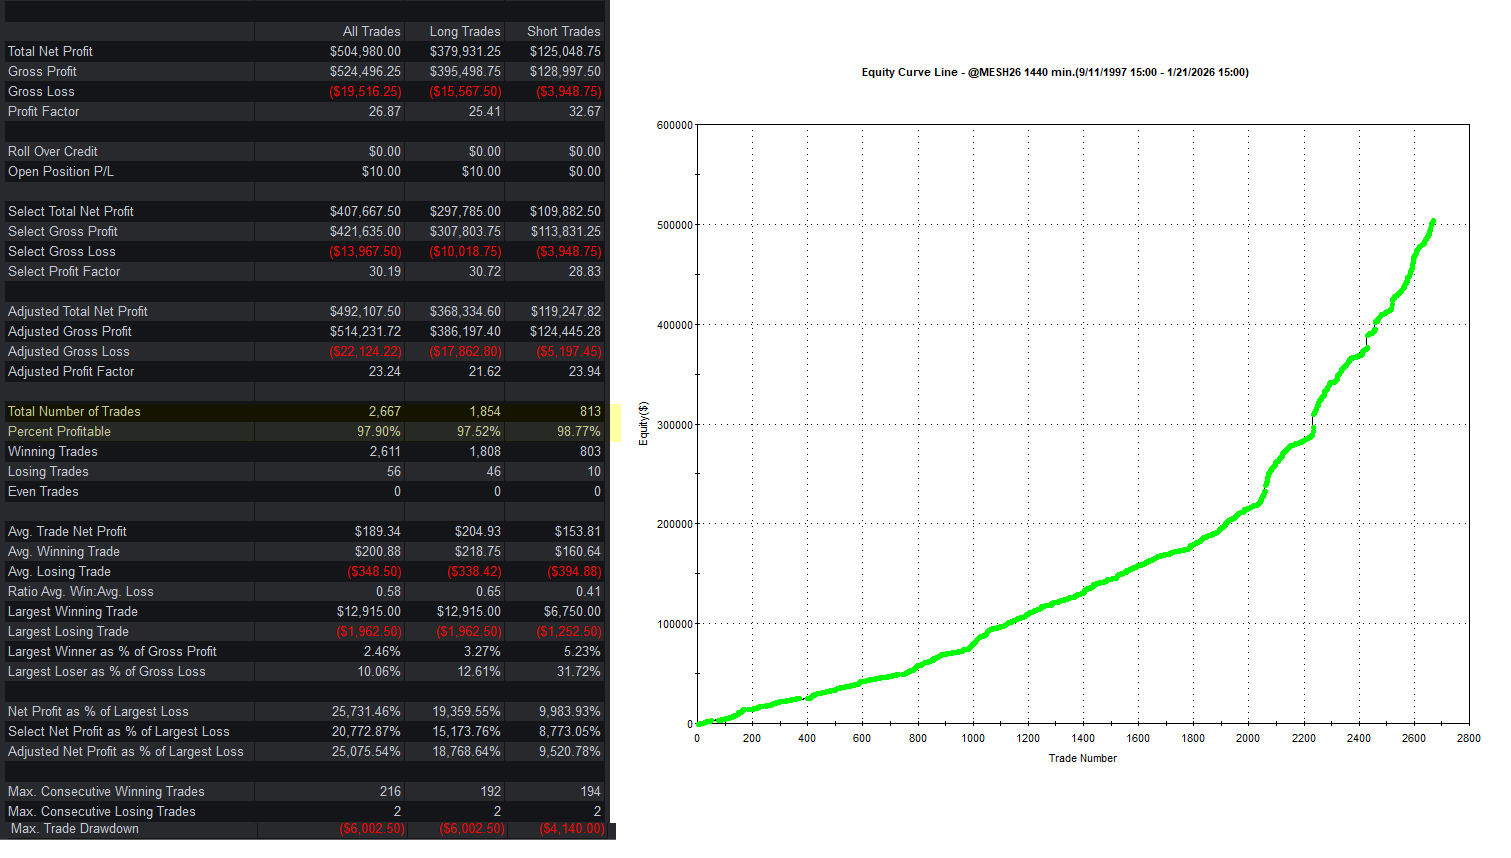
Task: Click the Long Trades column header
Action: point(464,31)
